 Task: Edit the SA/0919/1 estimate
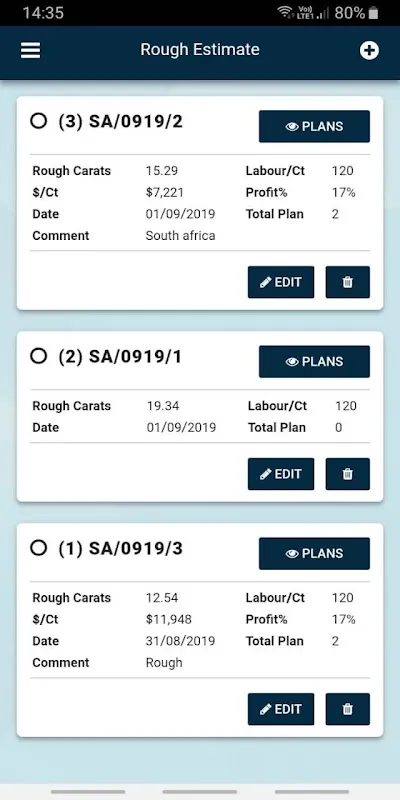tap(281, 474)
